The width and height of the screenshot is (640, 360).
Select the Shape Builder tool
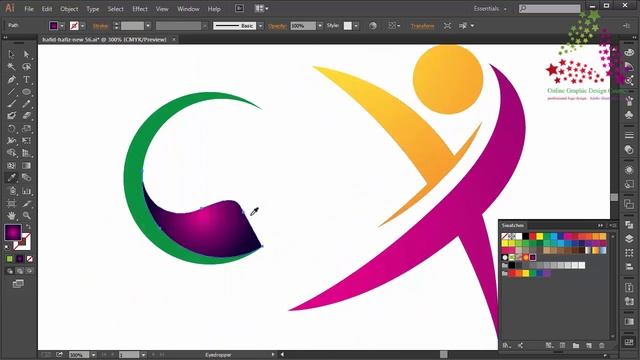pos(11,153)
